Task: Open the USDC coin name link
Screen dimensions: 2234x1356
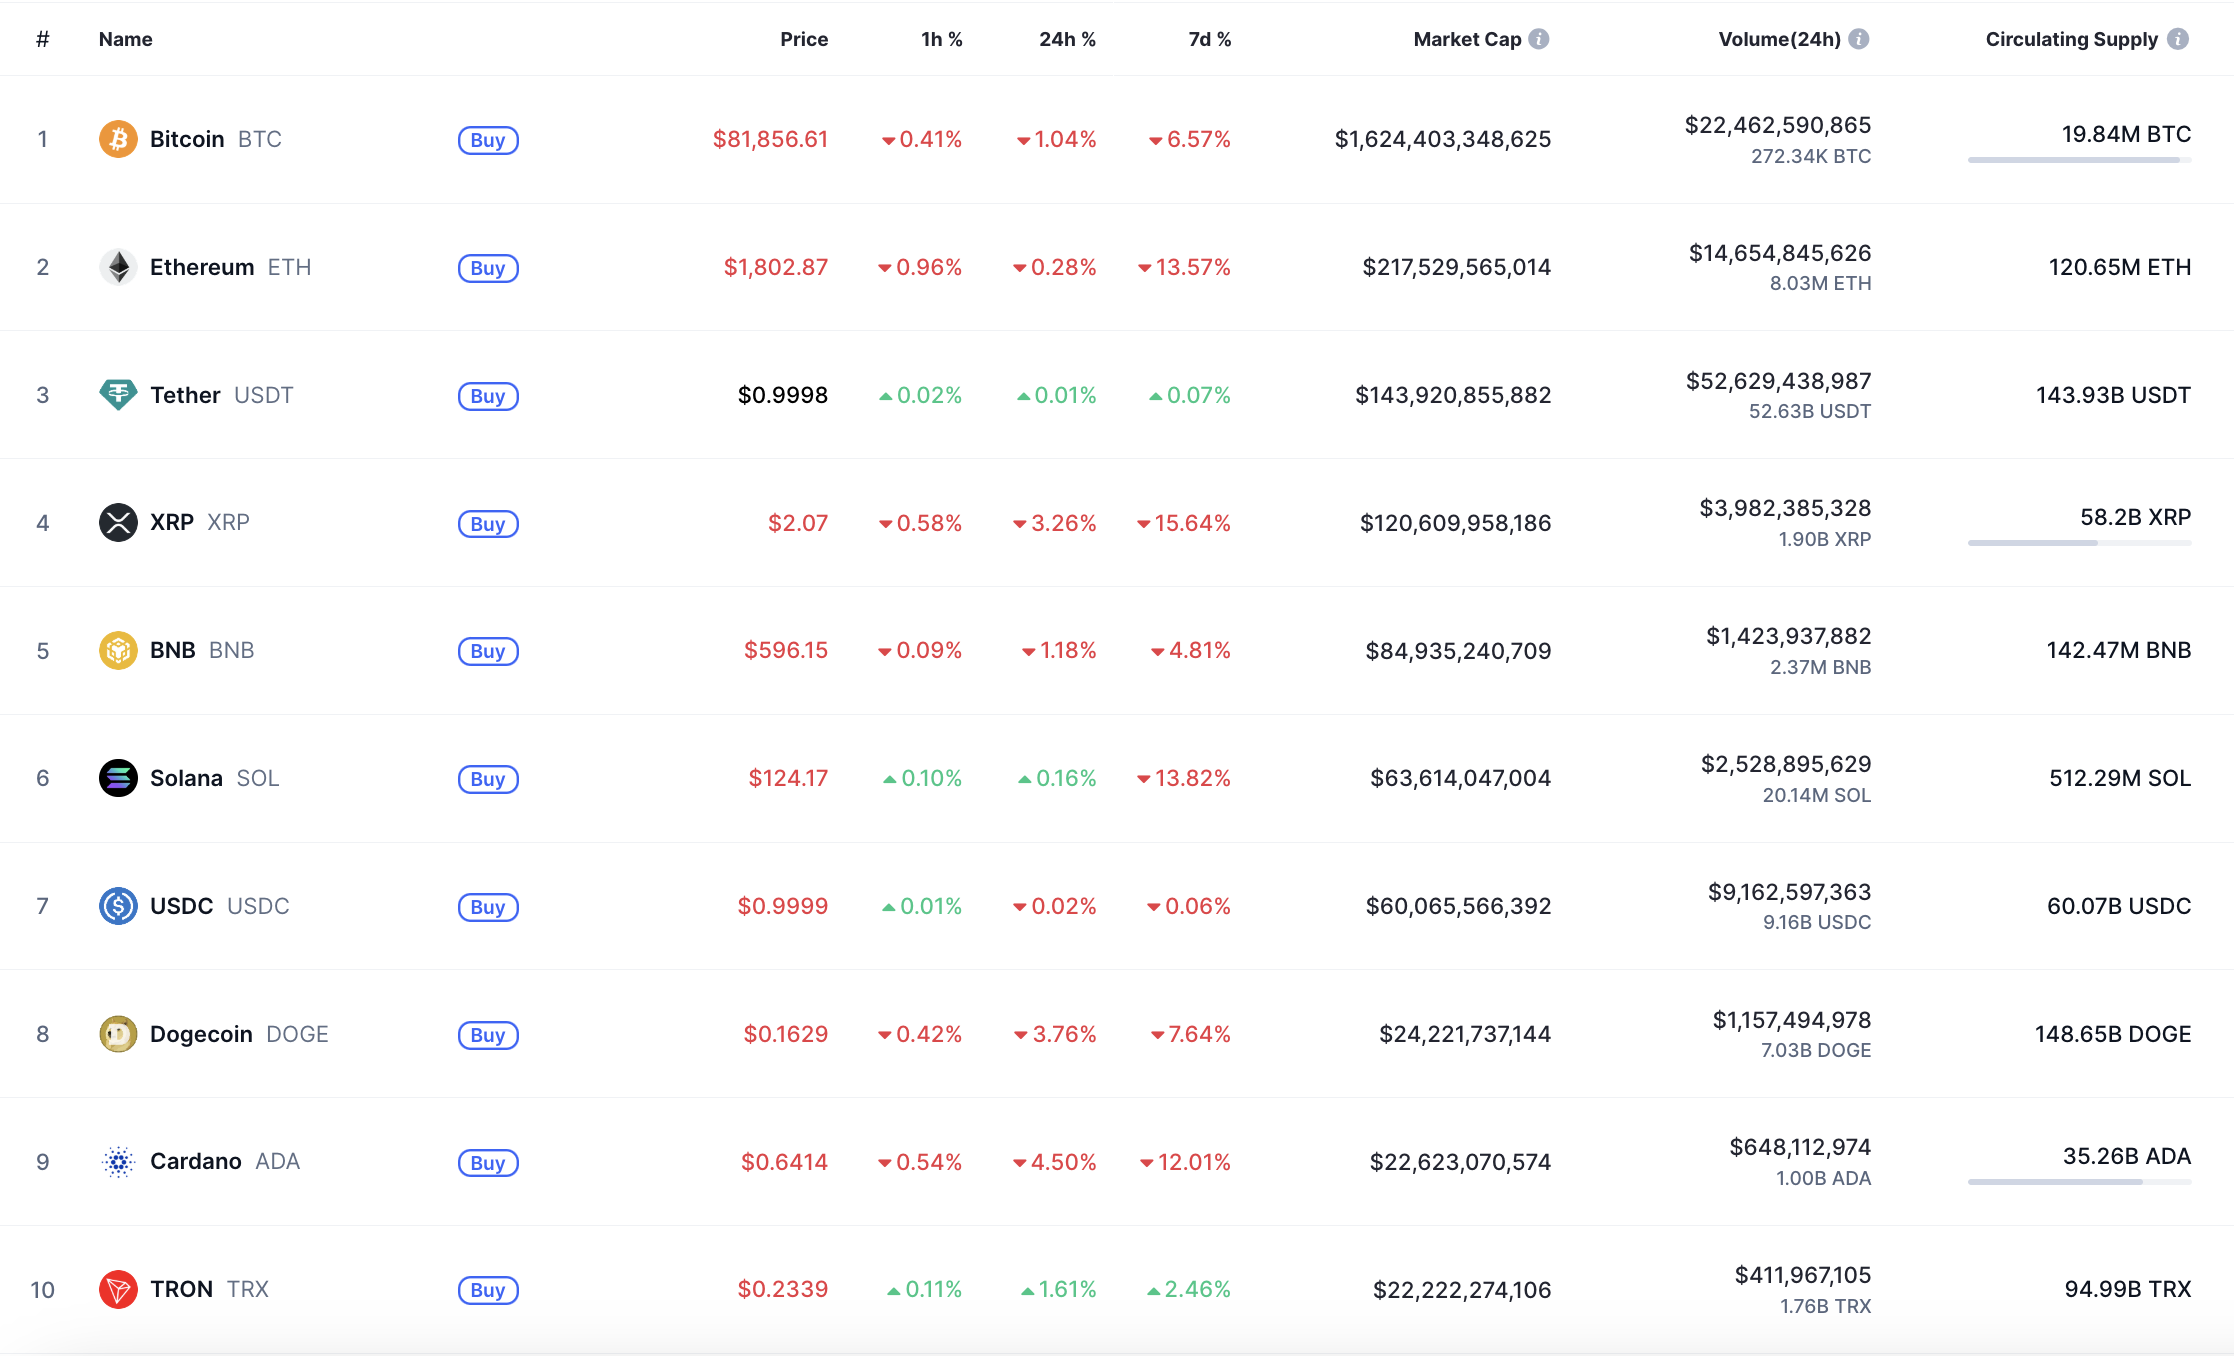Action: pos(182,906)
